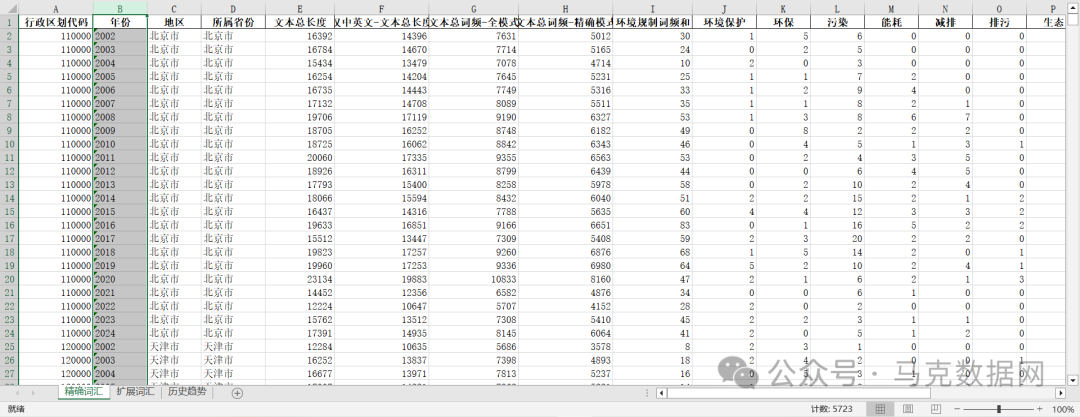The width and height of the screenshot is (1080, 417).
Task: Select column B header
Action: coord(120,8)
